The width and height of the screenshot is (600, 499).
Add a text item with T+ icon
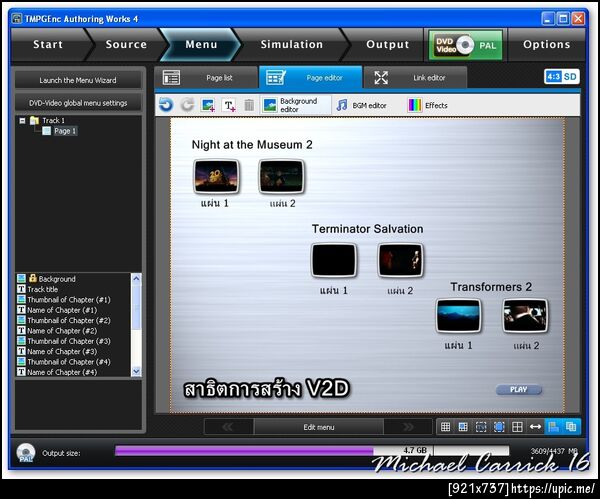(229, 105)
